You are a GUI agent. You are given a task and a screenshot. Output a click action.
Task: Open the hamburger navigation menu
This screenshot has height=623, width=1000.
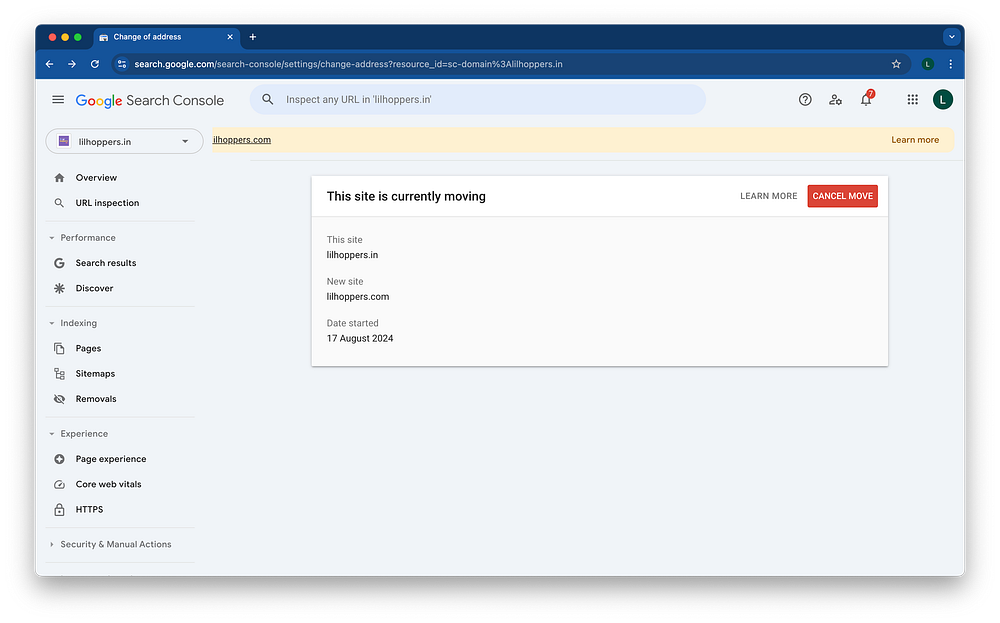pyautogui.click(x=58, y=99)
